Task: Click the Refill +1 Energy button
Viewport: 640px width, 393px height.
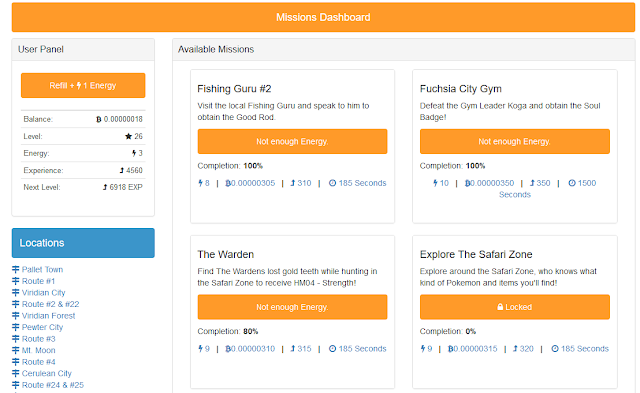Action: pyautogui.click(x=83, y=85)
